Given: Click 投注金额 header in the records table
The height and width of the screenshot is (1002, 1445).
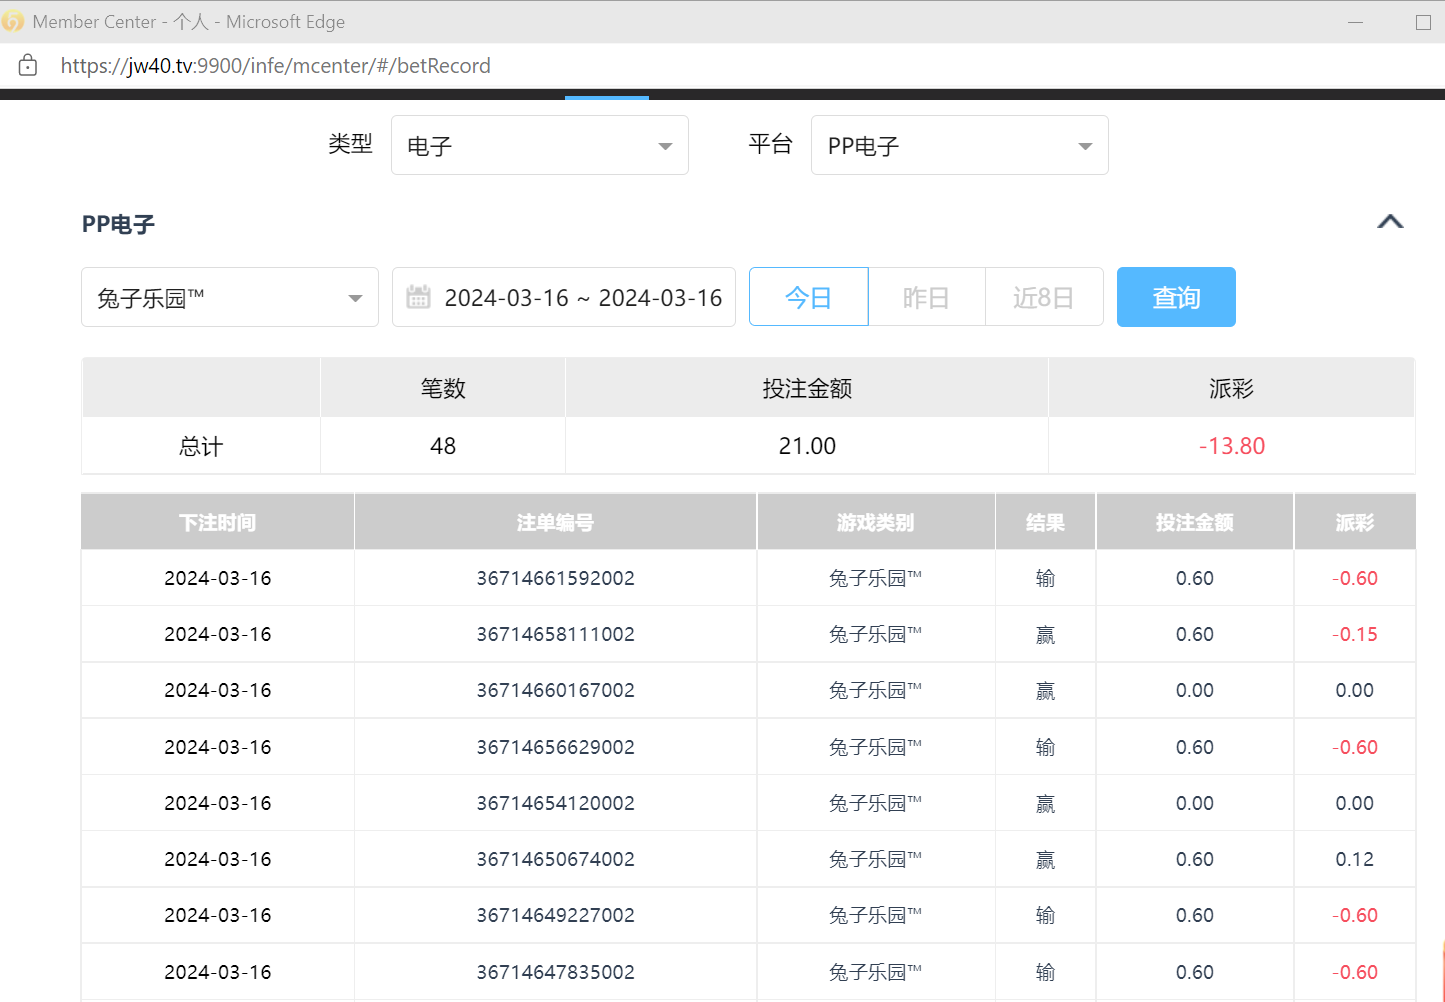Looking at the screenshot, I should point(1195,522).
